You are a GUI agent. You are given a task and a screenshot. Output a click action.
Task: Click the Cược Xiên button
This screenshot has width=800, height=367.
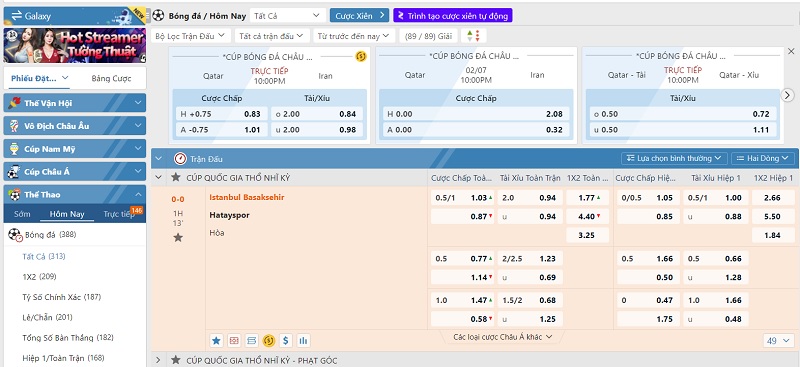359,15
